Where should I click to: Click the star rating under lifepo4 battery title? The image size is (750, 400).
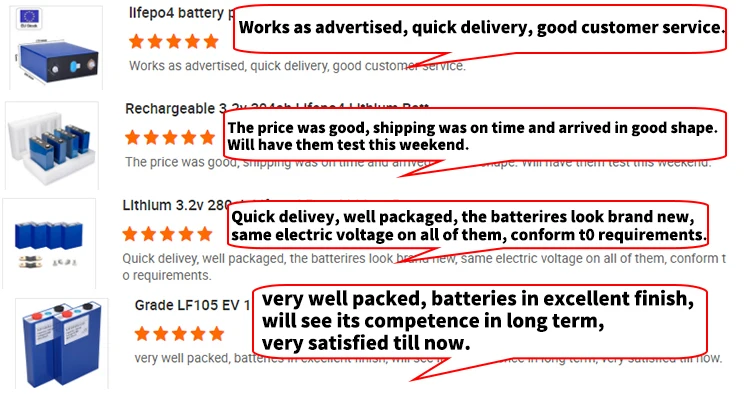click(174, 42)
